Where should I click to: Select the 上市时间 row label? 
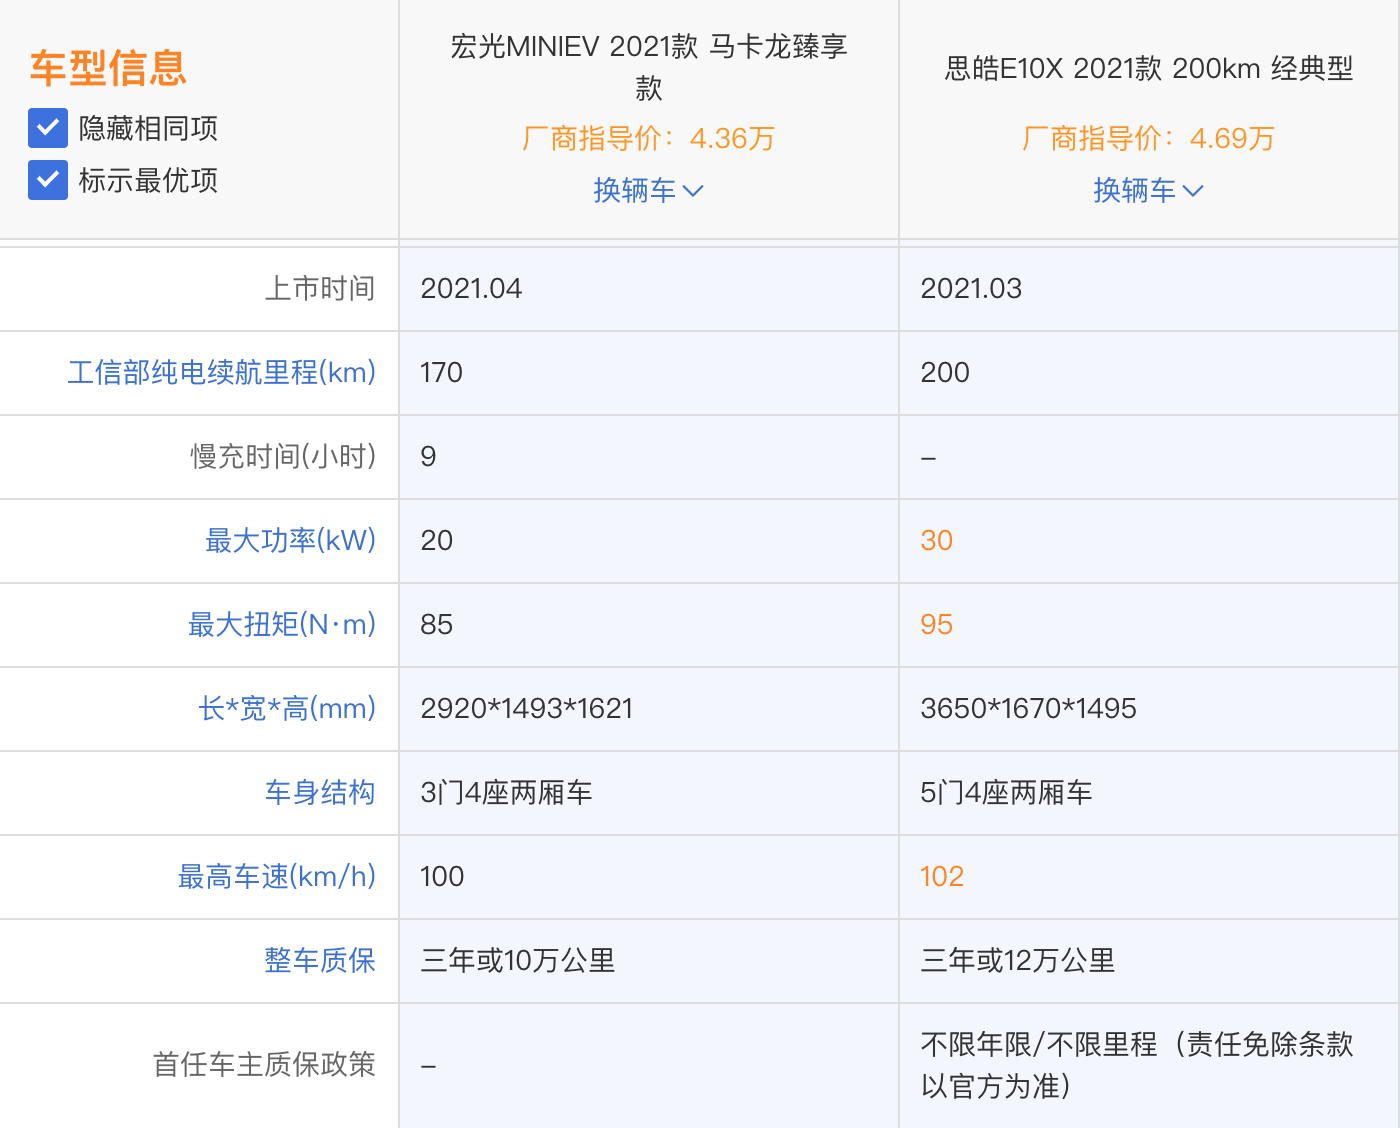pos(320,288)
